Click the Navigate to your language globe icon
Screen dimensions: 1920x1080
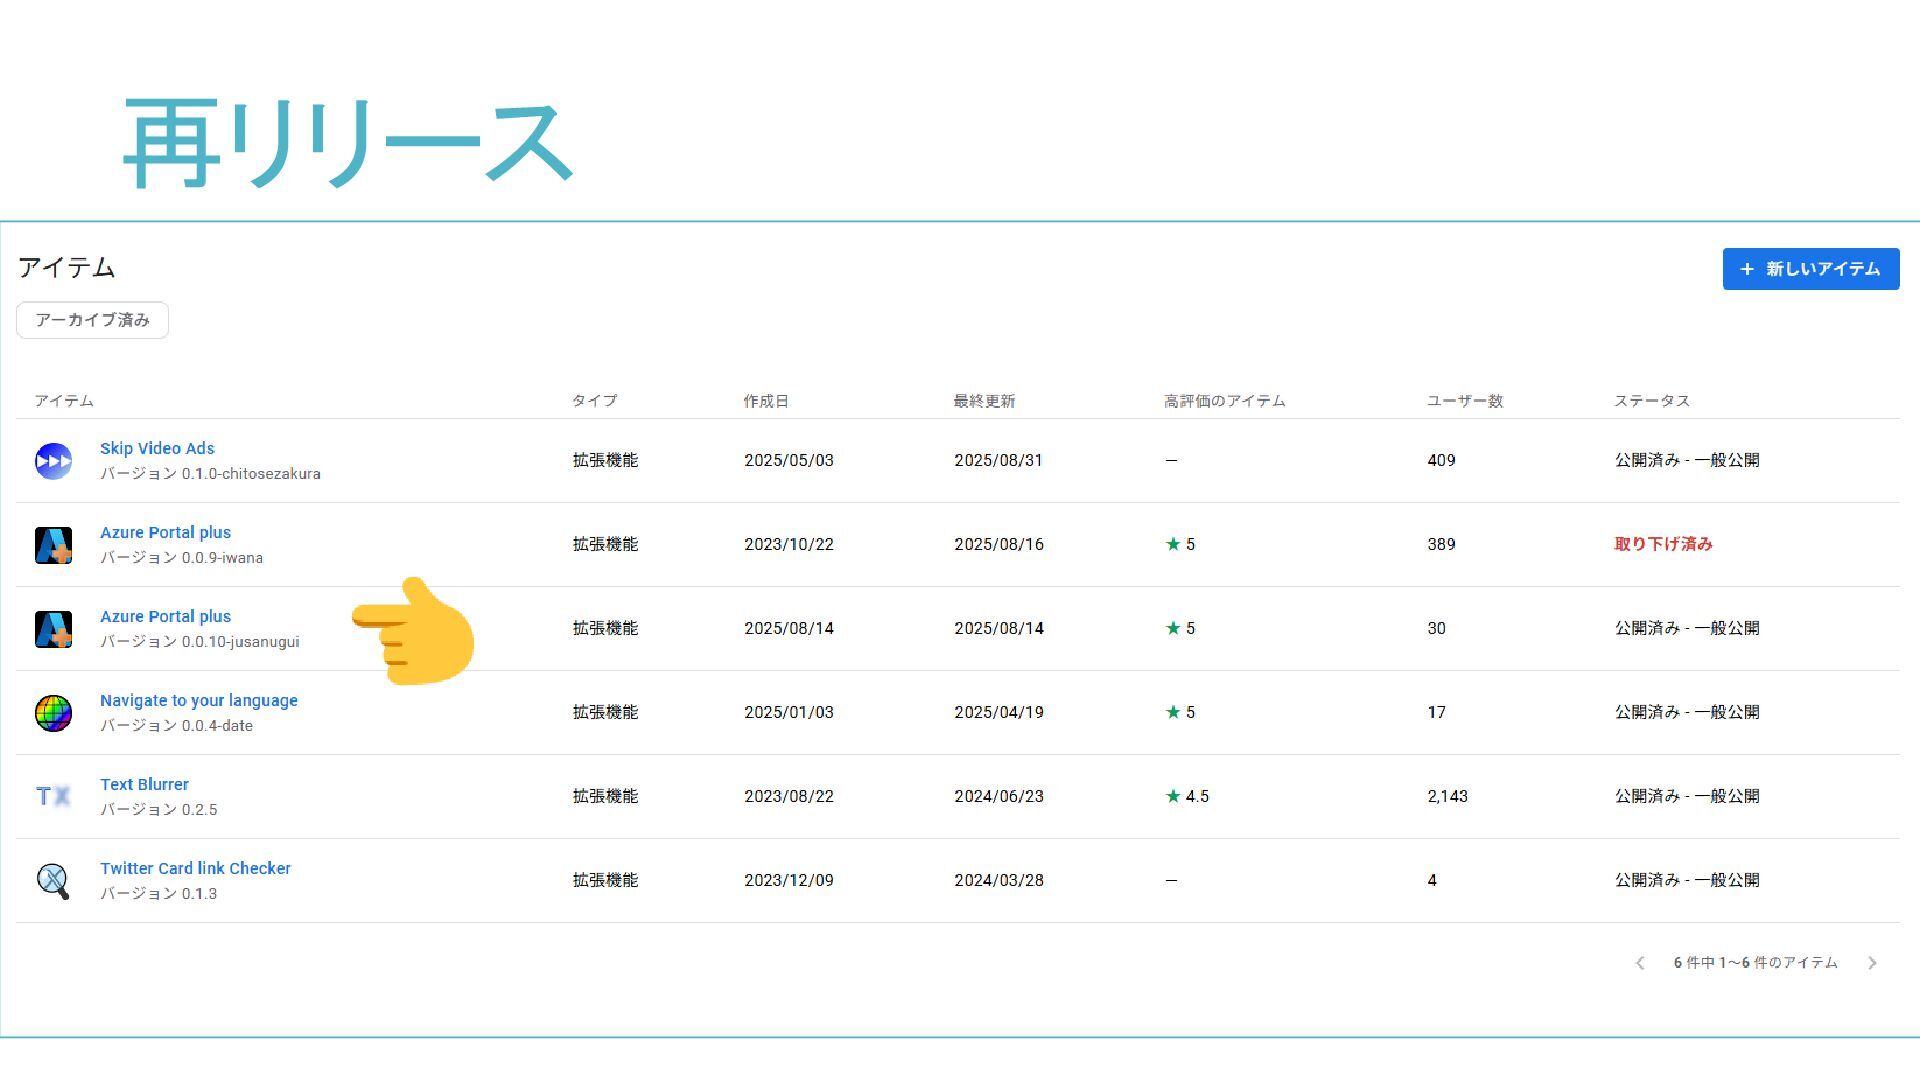click(x=53, y=713)
